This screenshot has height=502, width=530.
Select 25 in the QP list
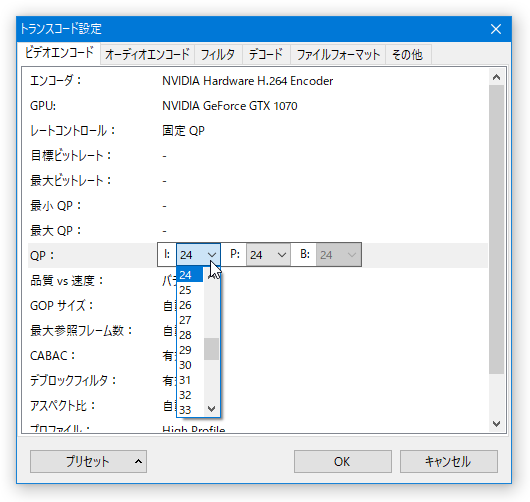(x=190, y=290)
